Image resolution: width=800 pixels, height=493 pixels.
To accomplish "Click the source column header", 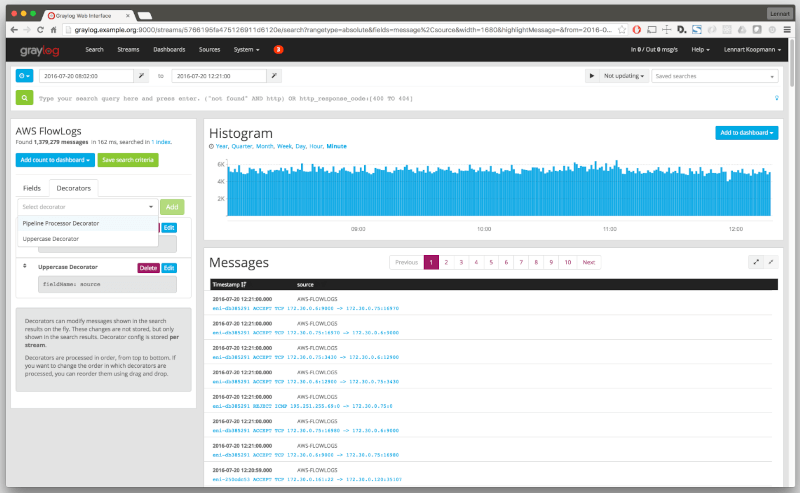I will [305, 285].
